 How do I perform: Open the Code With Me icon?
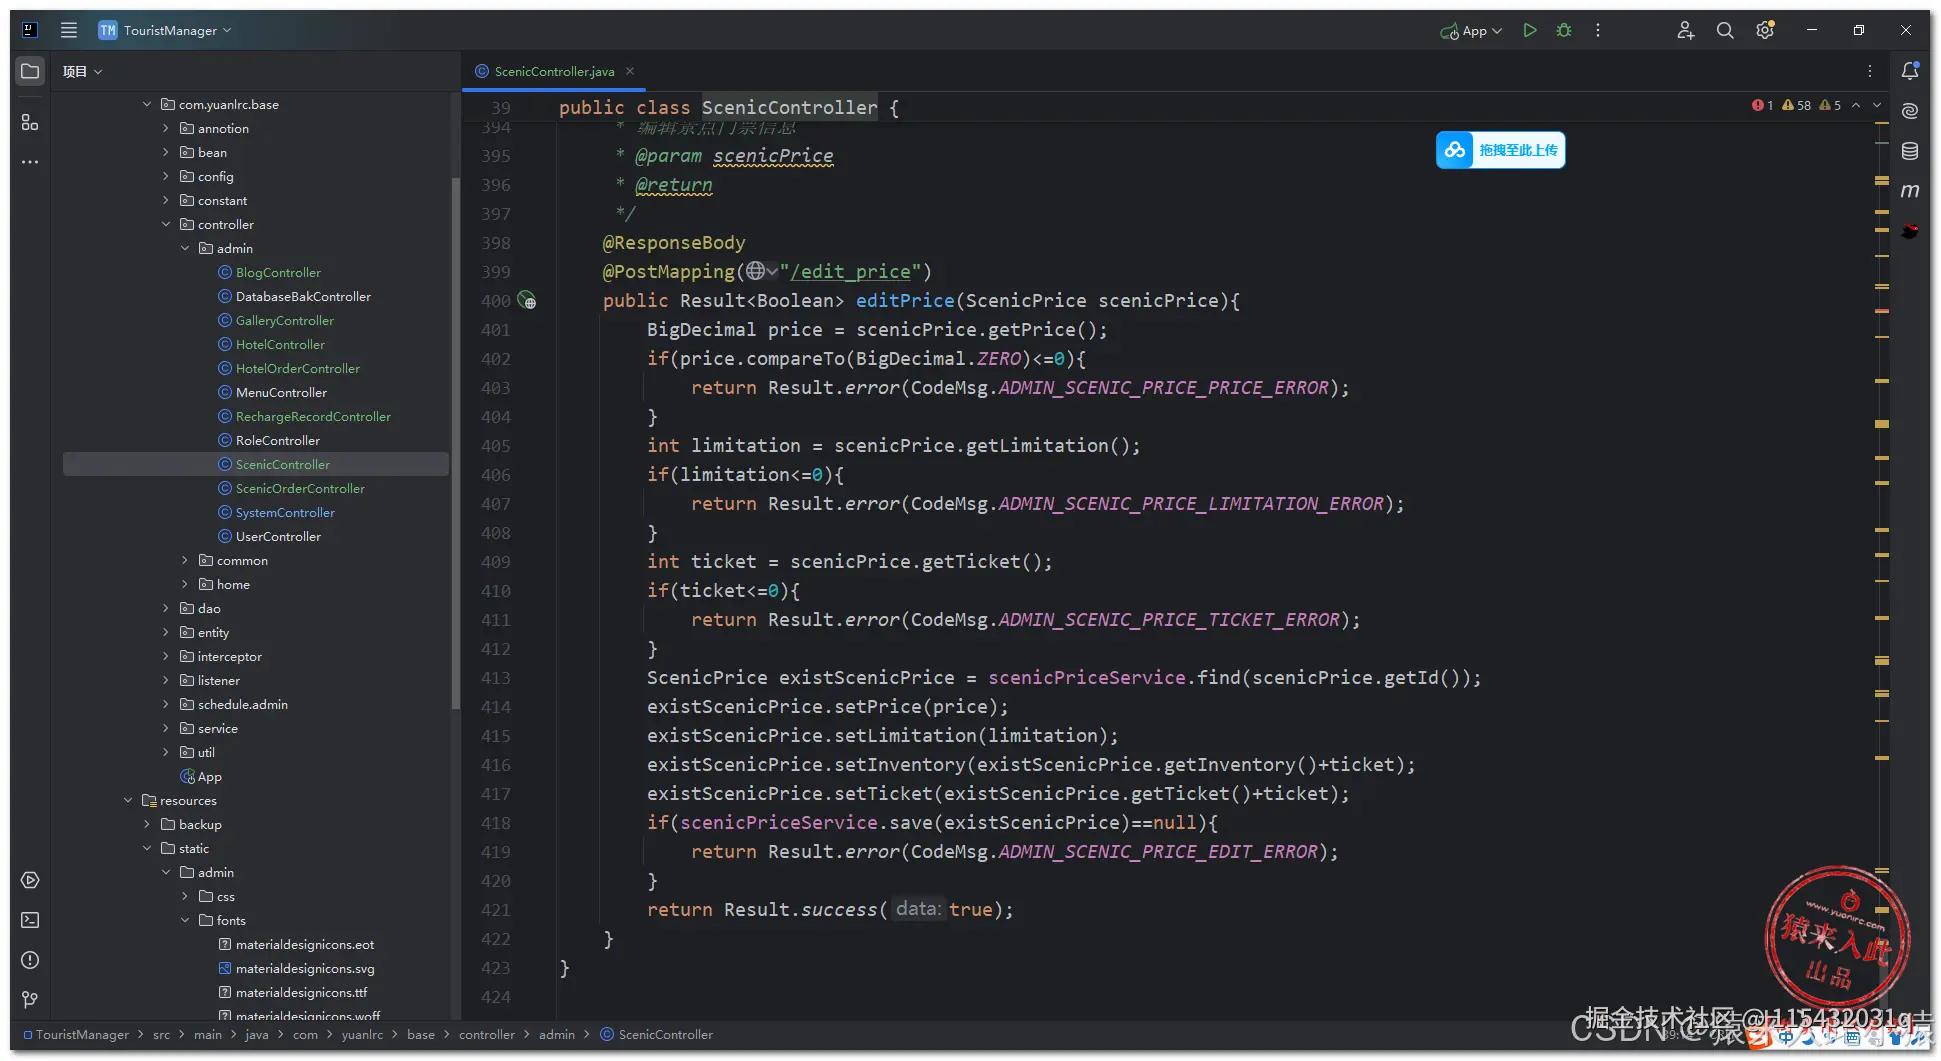point(1686,30)
